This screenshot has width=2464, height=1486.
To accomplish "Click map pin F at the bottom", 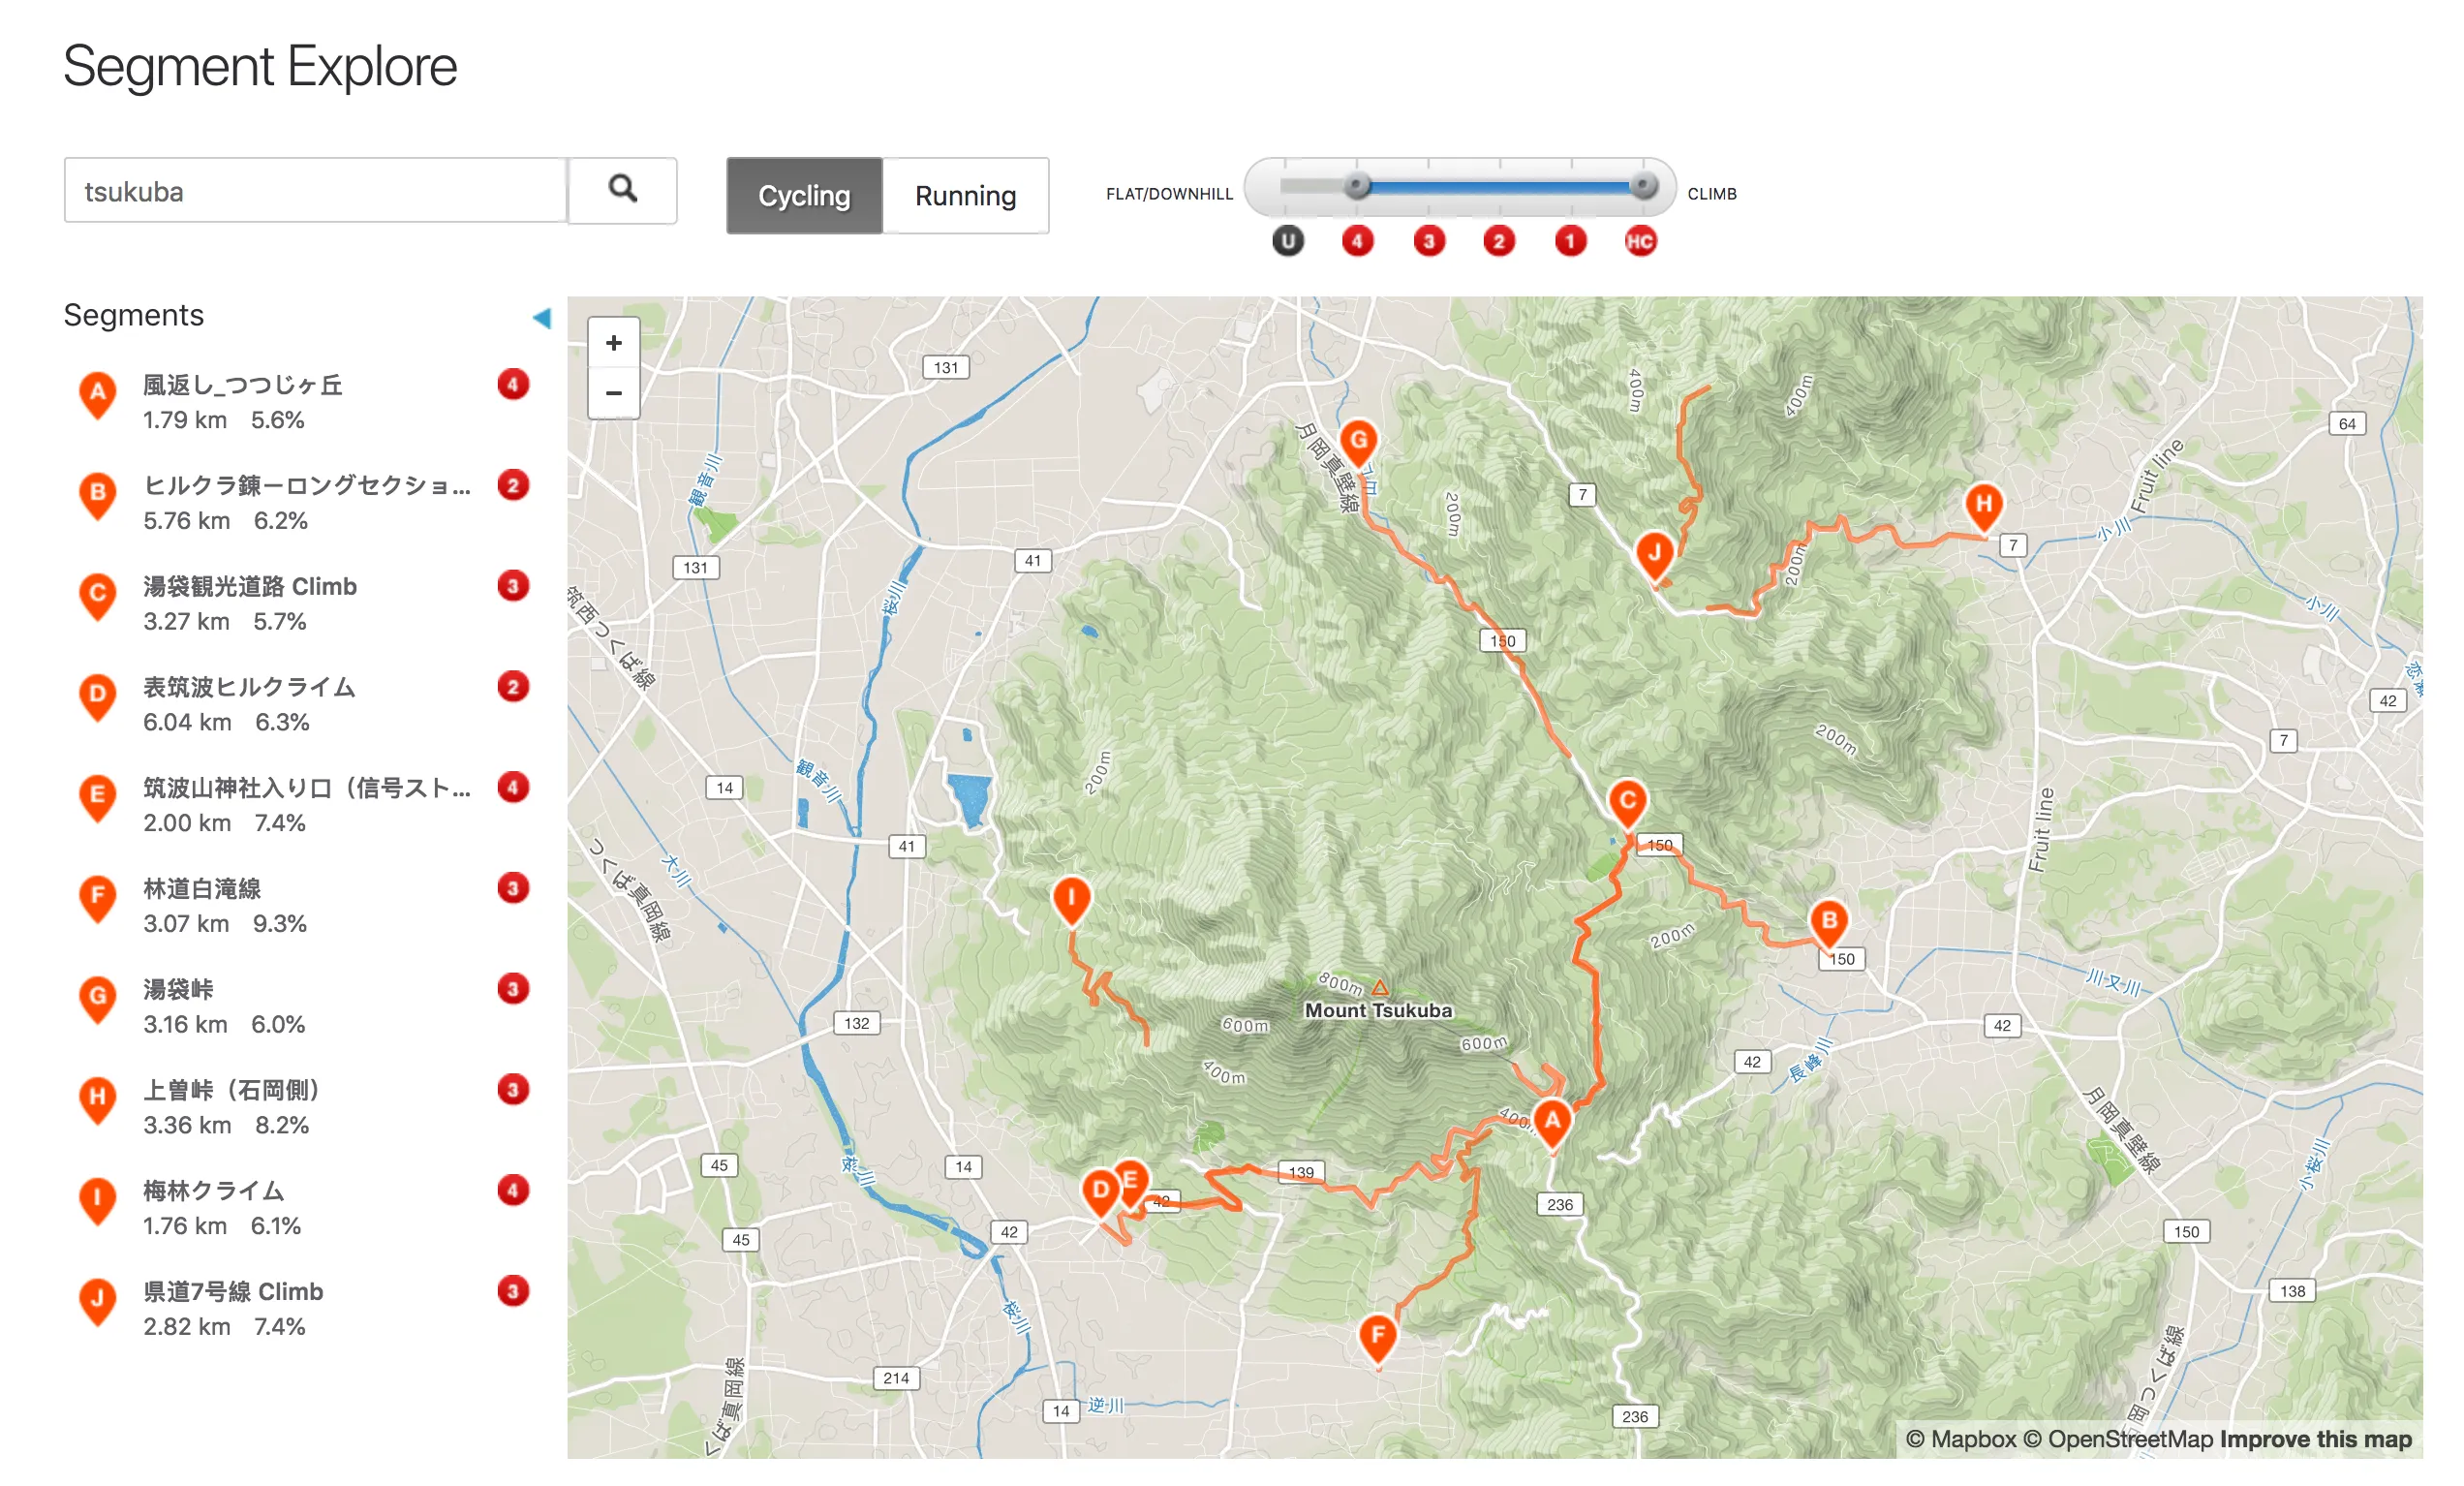I will (1377, 1335).
